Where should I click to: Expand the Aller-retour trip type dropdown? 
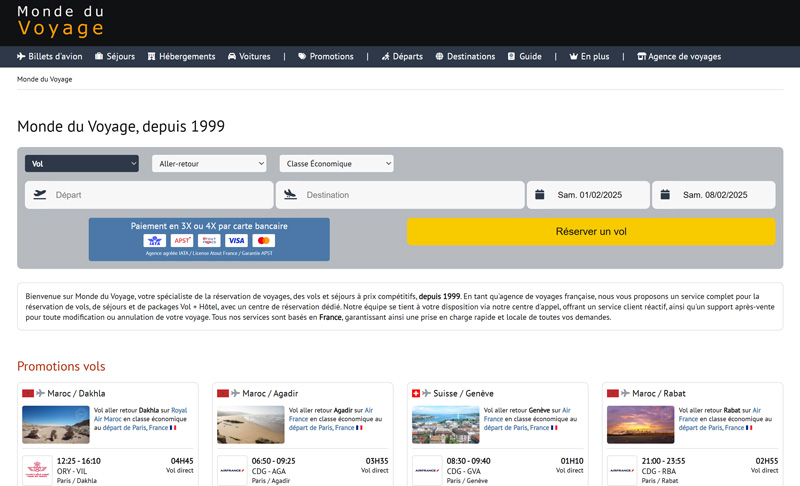[x=209, y=163]
